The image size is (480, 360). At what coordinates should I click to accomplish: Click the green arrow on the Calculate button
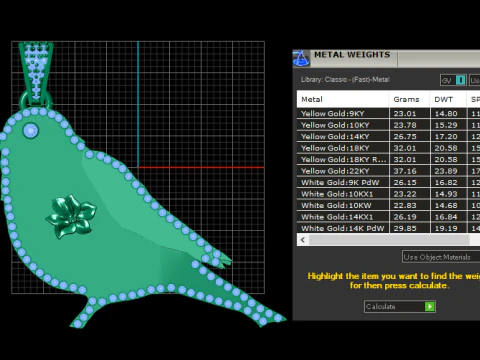(x=430, y=306)
